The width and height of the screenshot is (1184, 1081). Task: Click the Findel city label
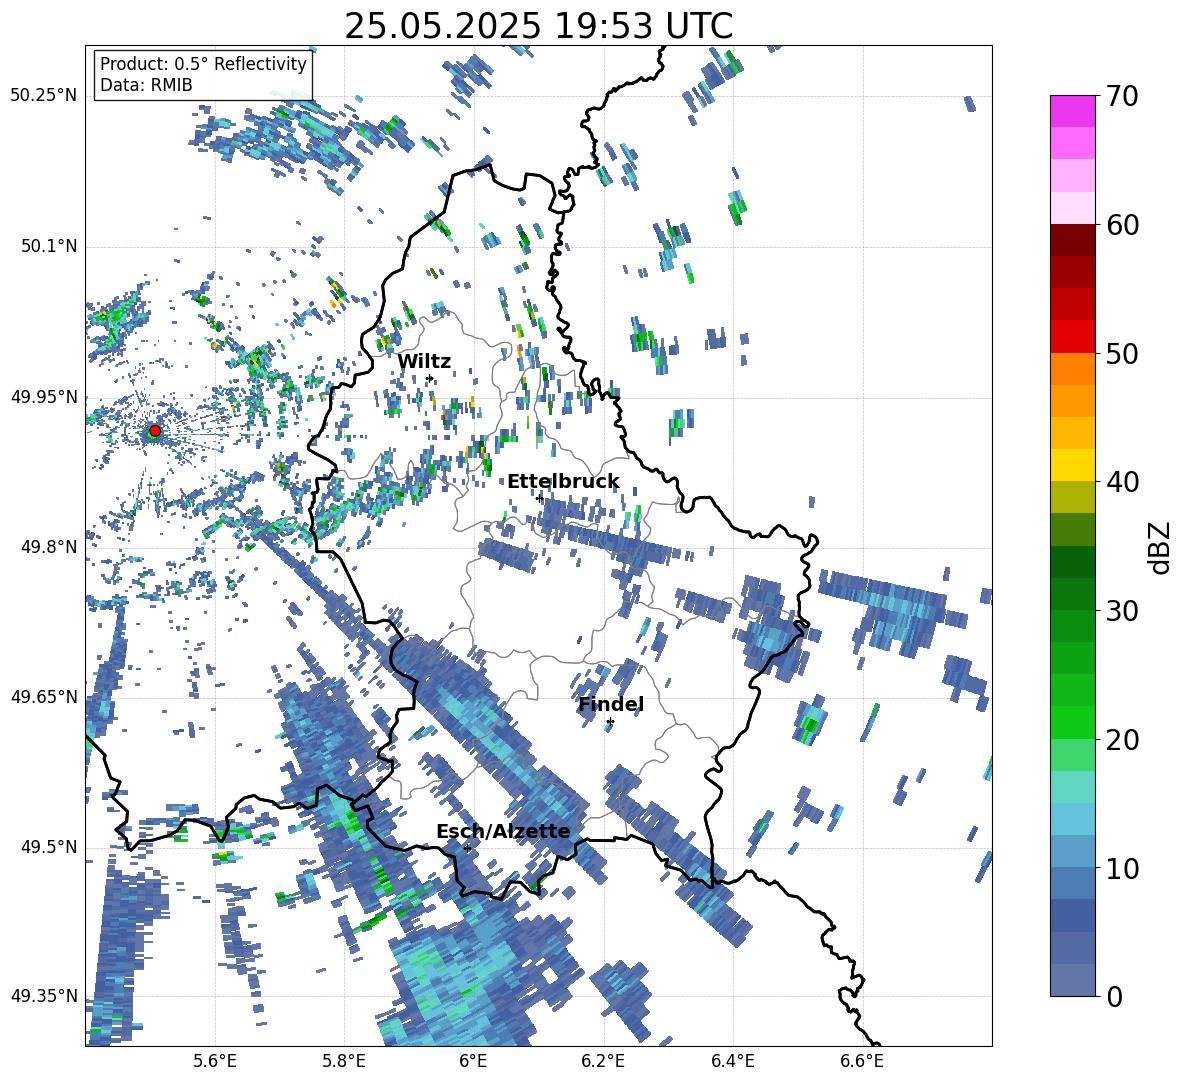[611, 704]
